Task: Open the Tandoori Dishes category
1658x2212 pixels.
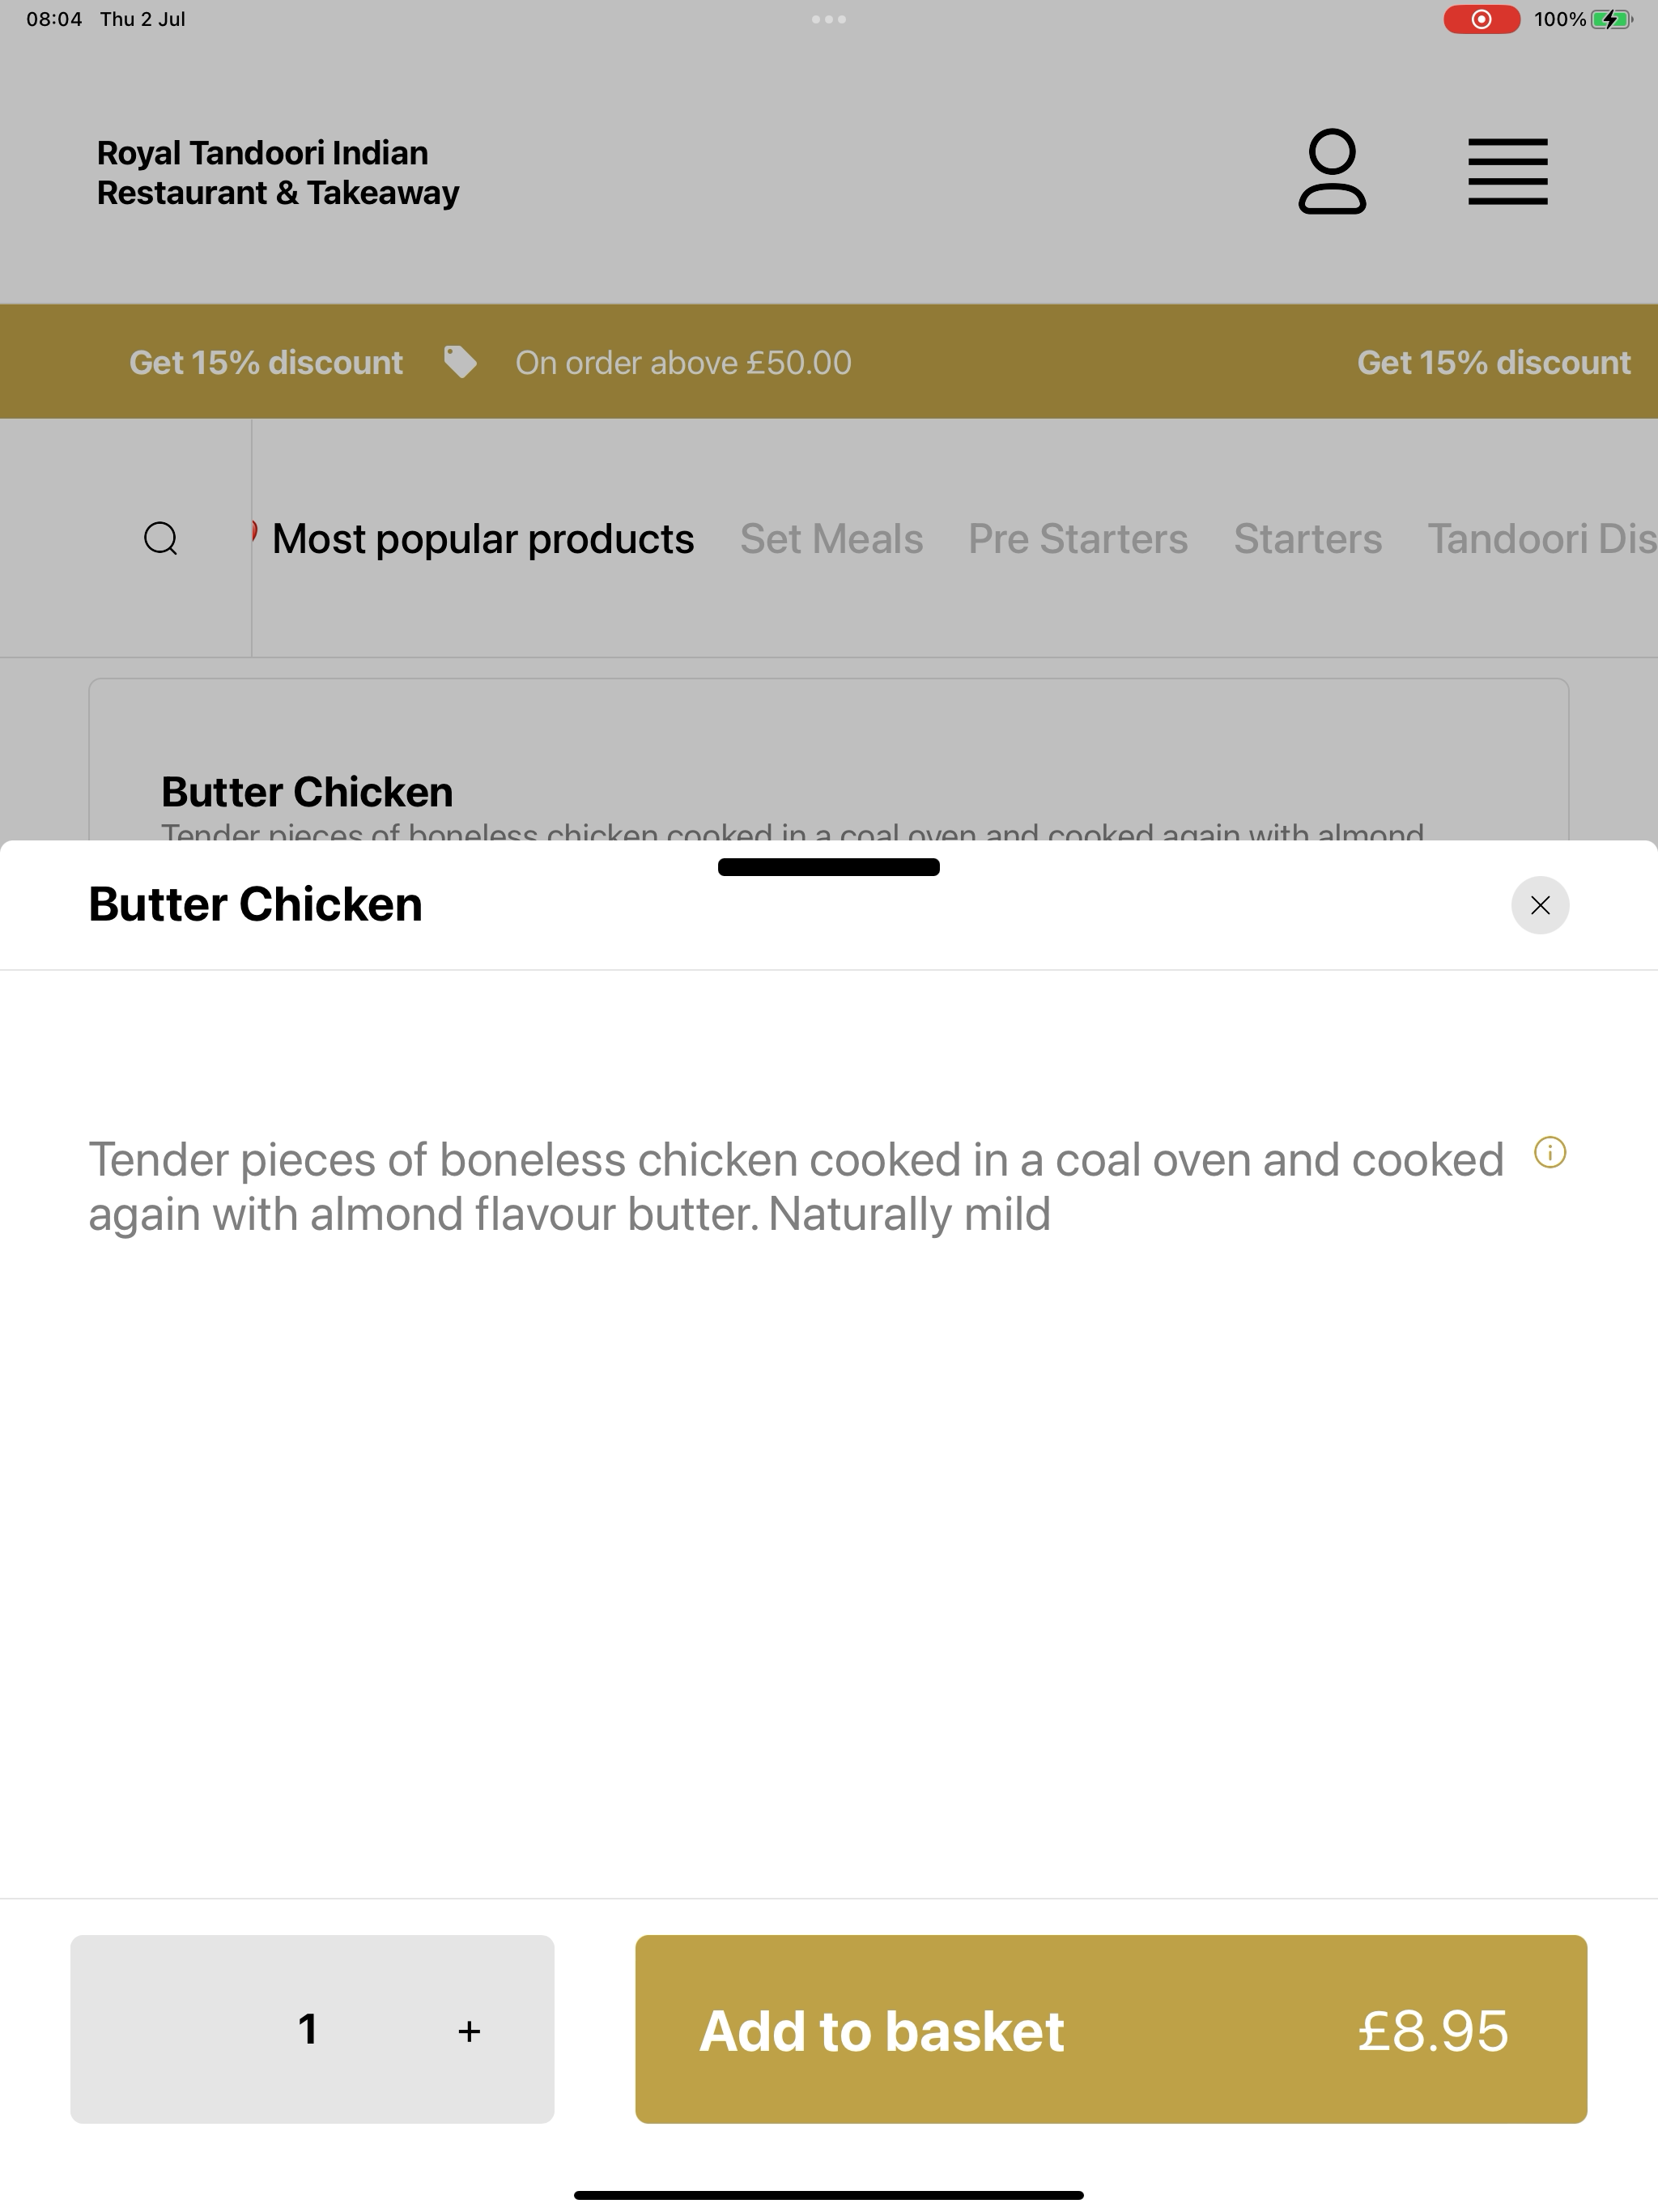Action: tap(1542, 538)
